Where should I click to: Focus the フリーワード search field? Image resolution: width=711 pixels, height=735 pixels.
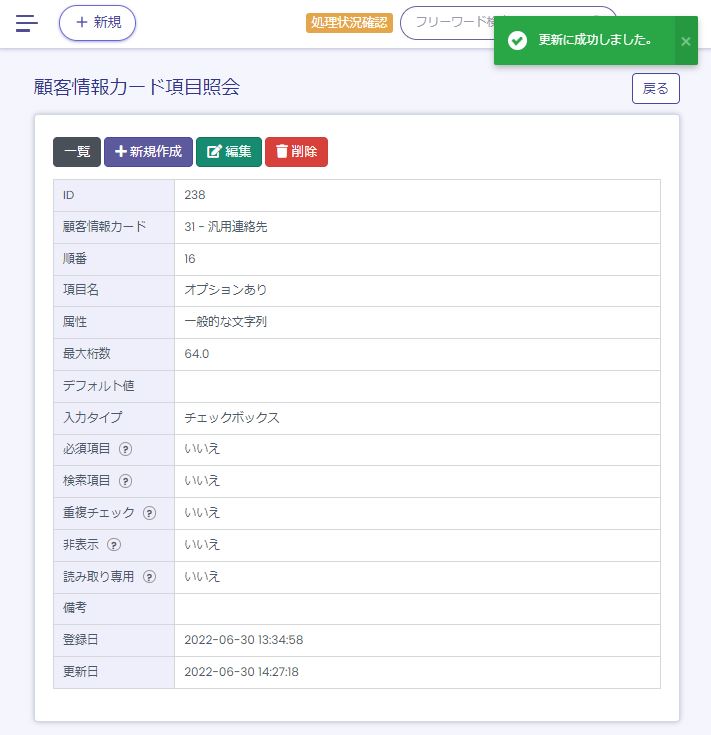450,23
